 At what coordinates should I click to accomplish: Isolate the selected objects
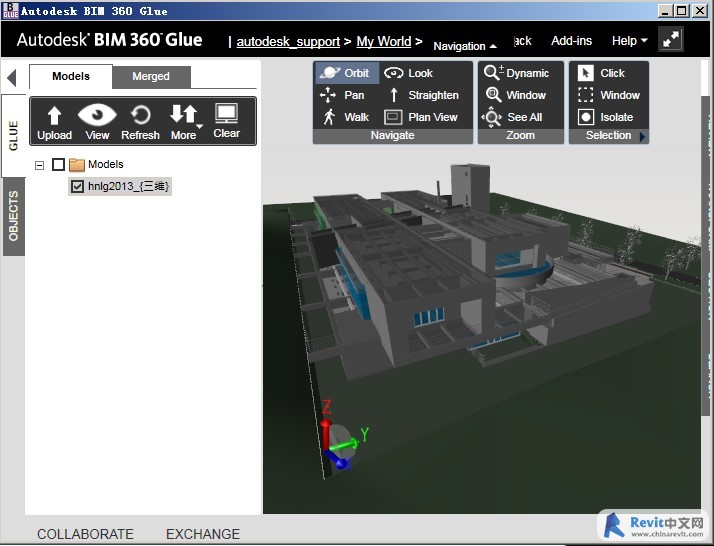[x=606, y=117]
